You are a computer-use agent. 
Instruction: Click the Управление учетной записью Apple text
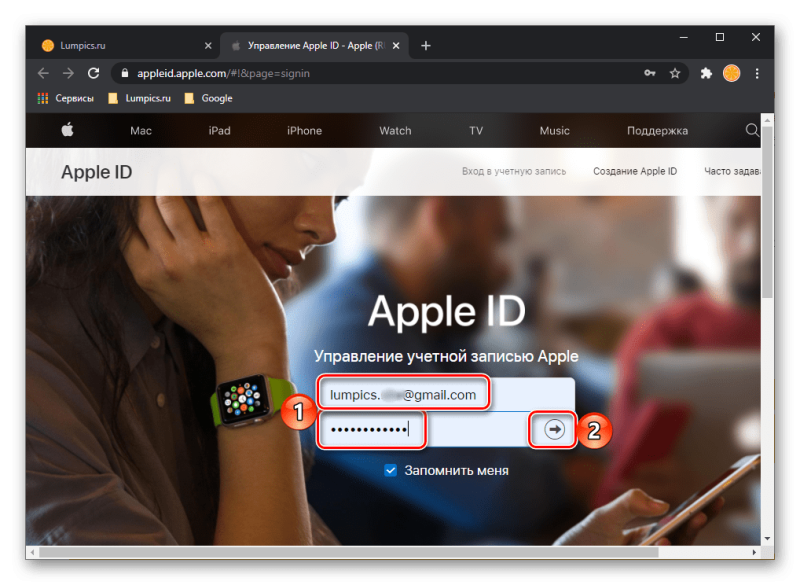(x=446, y=356)
